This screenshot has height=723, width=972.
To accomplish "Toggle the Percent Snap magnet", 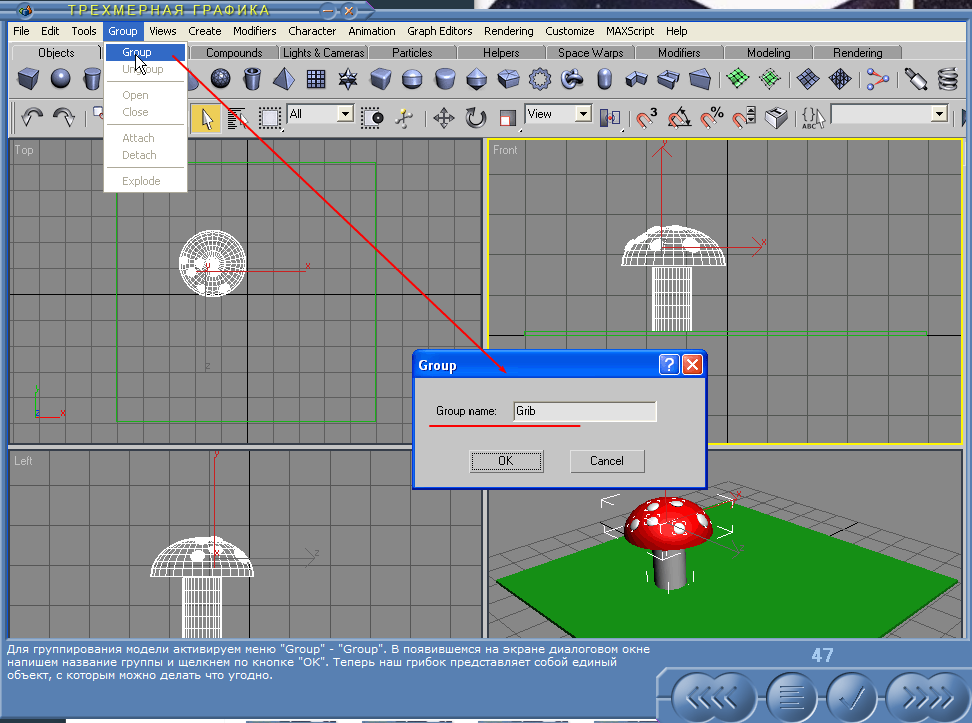I will click(x=712, y=117).
